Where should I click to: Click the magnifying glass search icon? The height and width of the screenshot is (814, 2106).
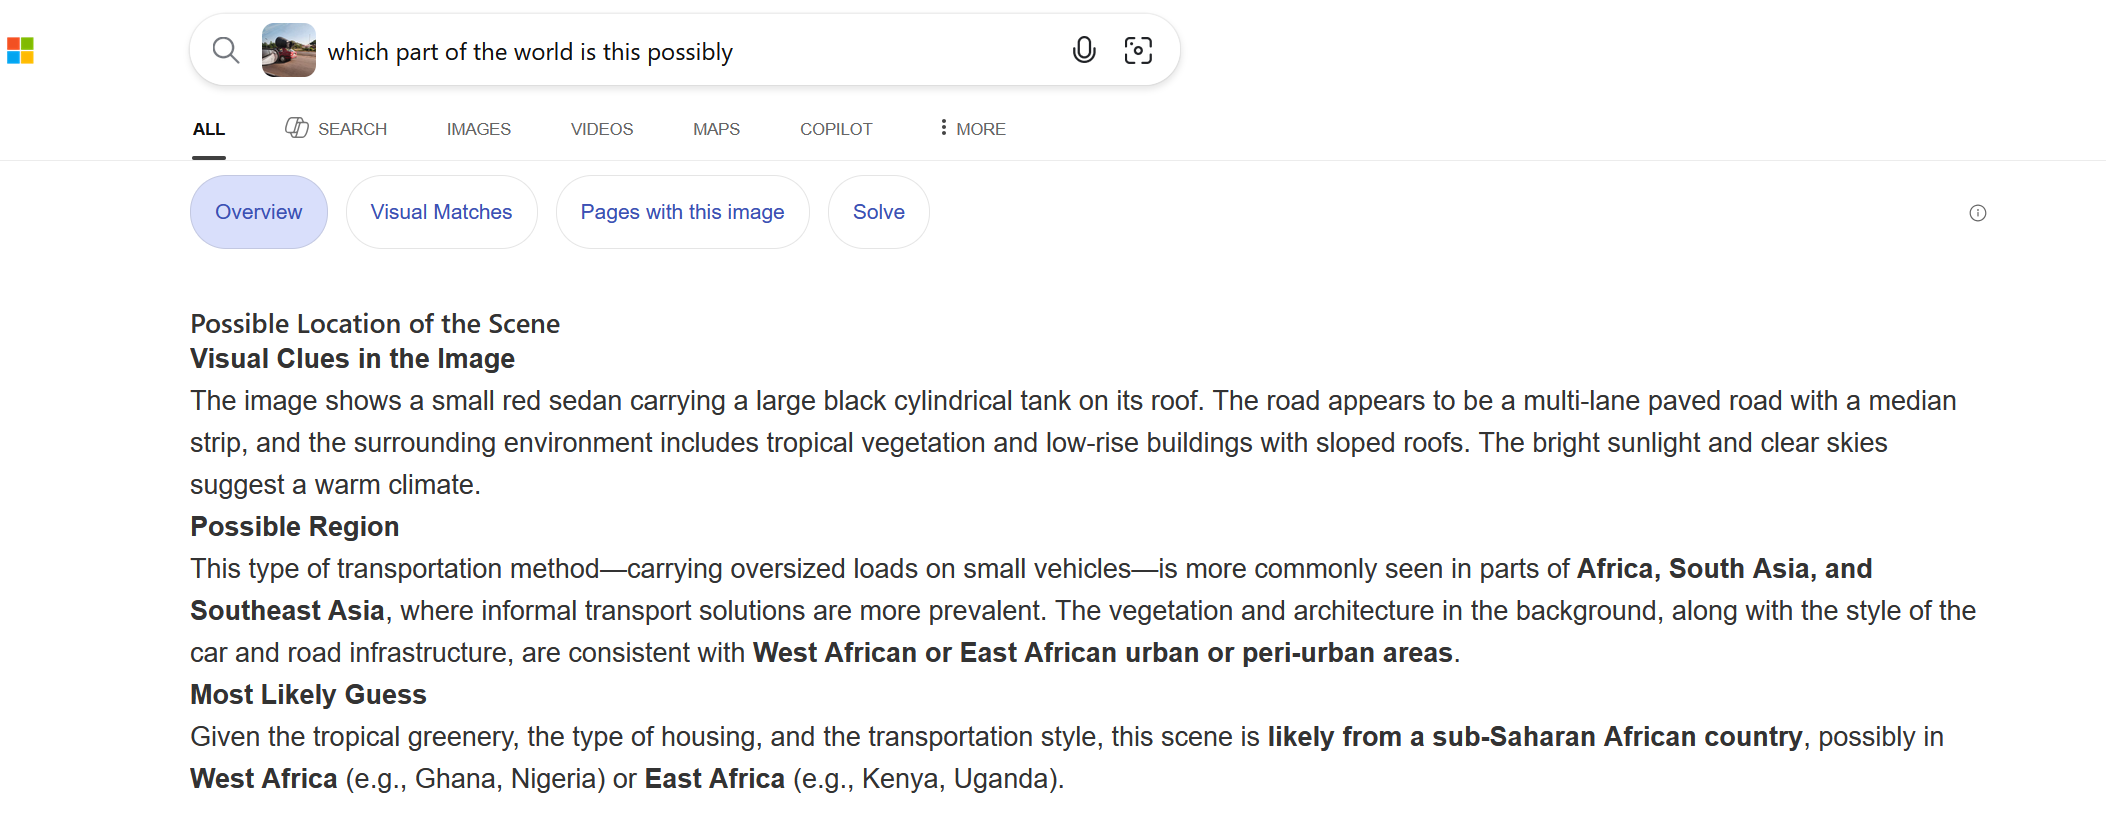(226, 50)
